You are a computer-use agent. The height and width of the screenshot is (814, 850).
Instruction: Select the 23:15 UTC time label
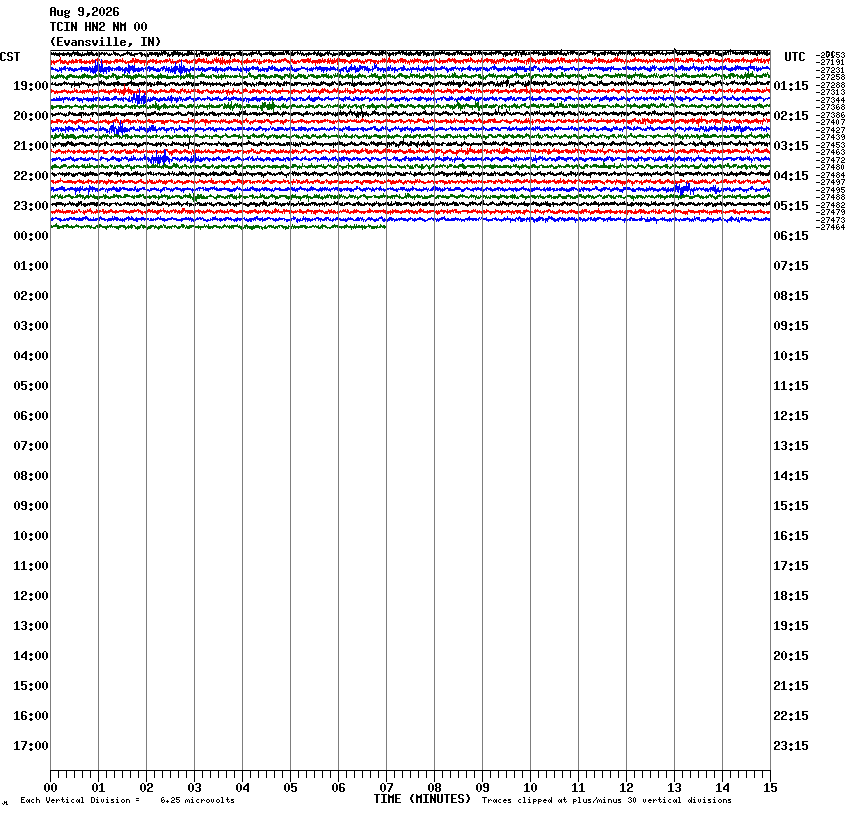pyautogui.click(x=791, y=746)
